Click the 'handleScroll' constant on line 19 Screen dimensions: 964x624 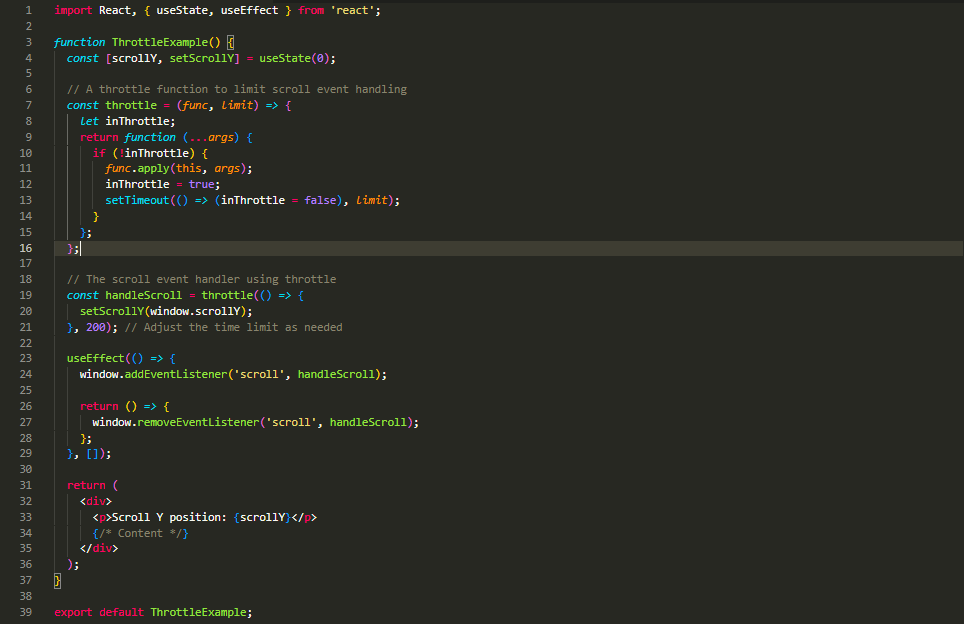pyautogui.click(x=143, y=296)
